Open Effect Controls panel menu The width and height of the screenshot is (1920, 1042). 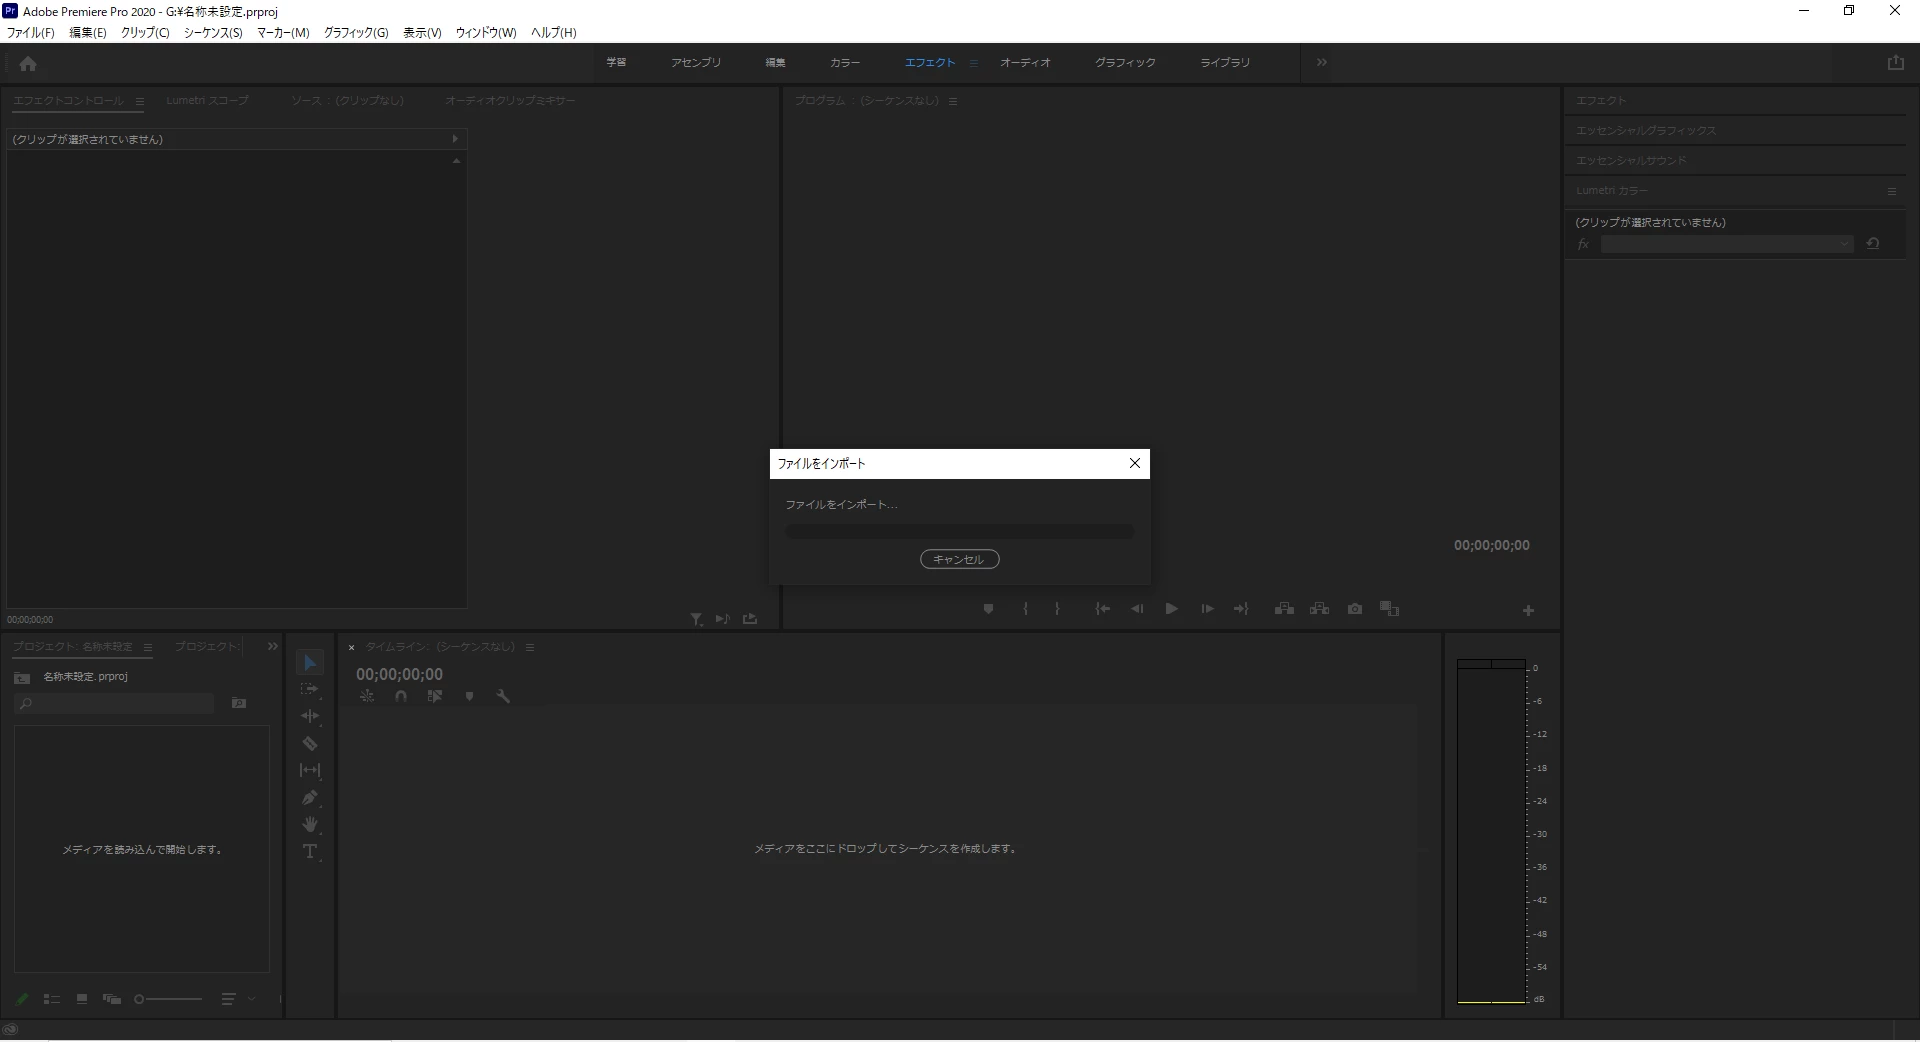140,101
